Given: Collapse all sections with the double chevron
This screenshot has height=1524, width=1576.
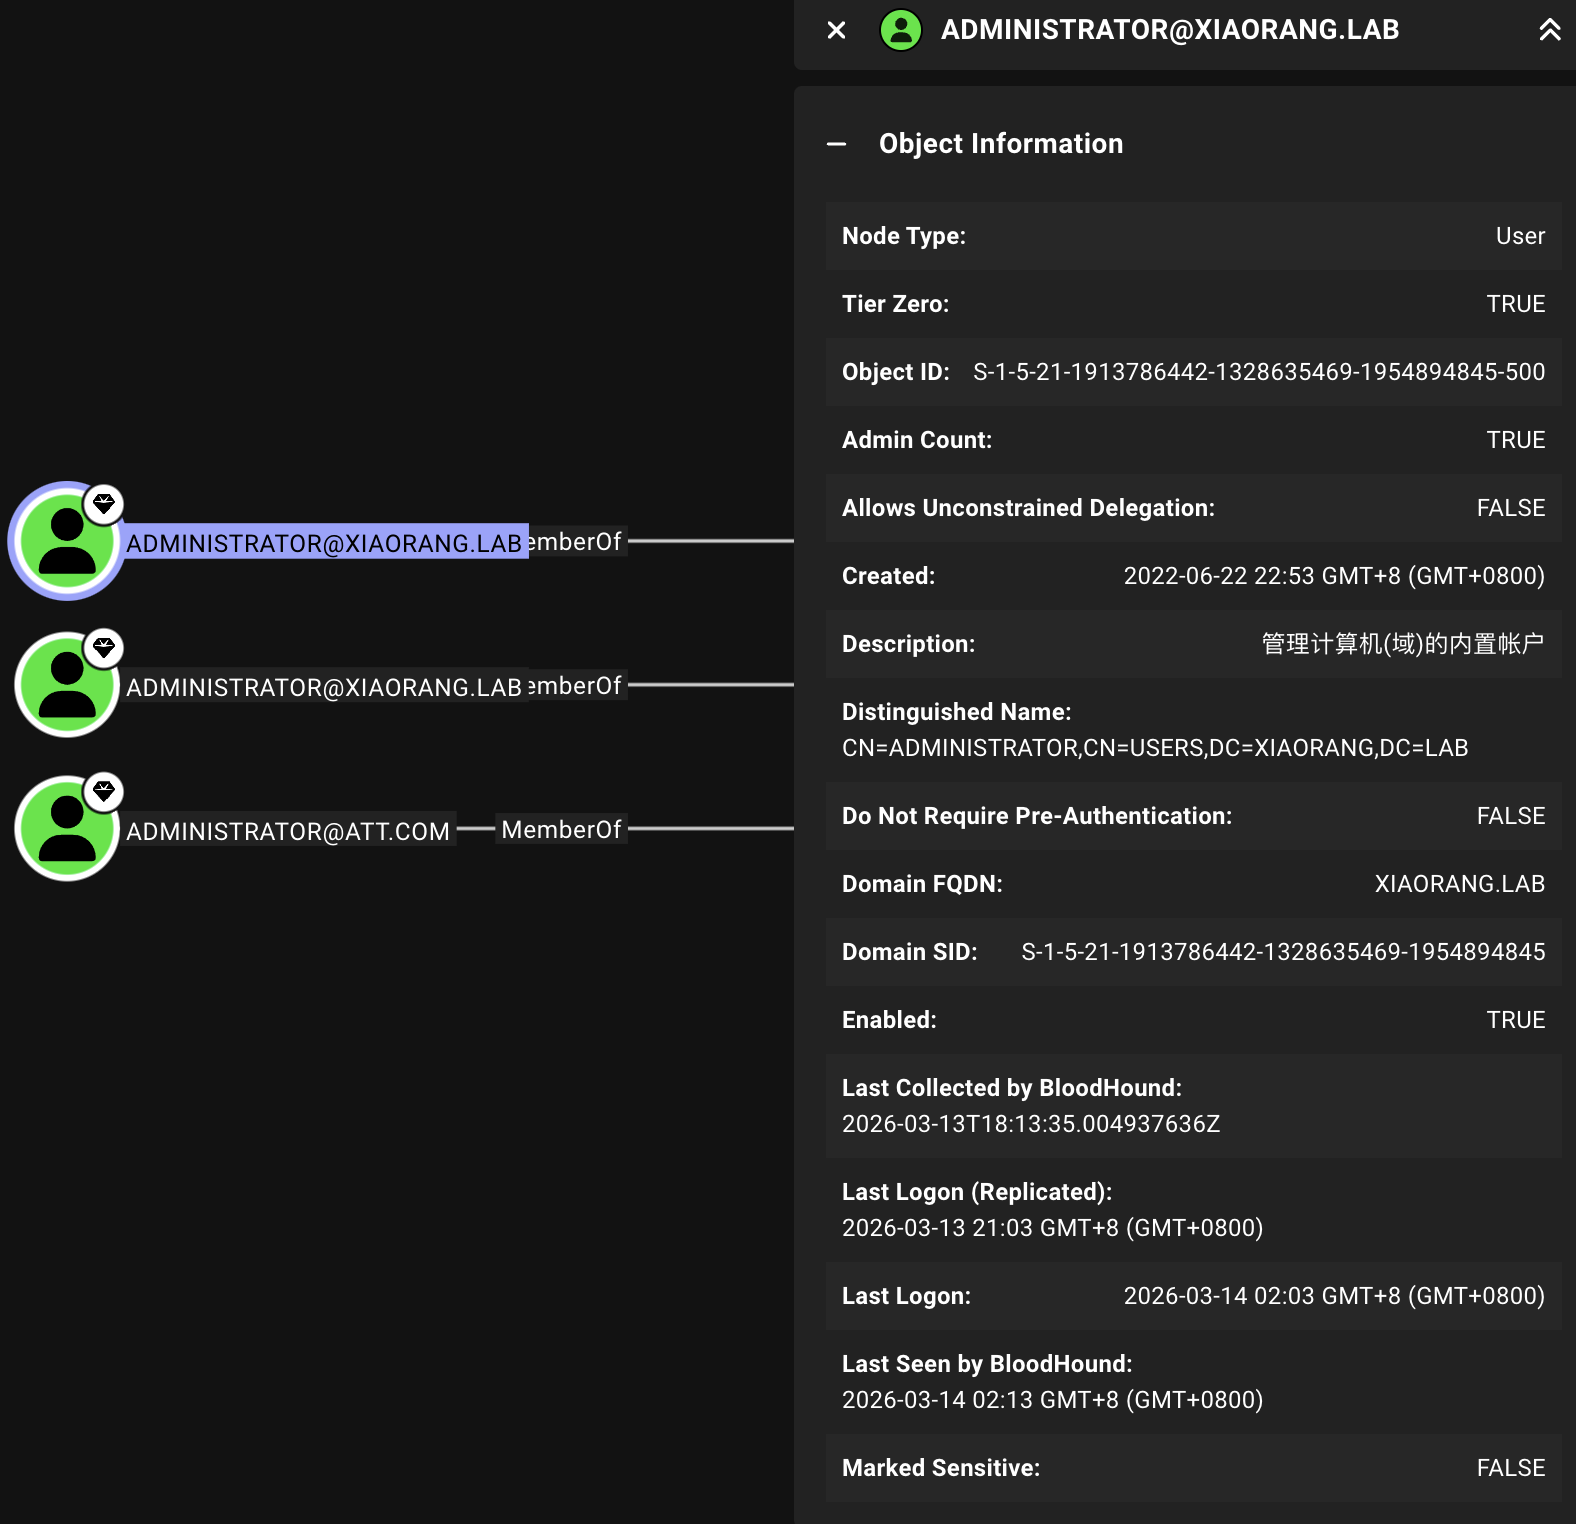Looking at the screenshot, I should pyautogui.click(x=1549, y=30).
